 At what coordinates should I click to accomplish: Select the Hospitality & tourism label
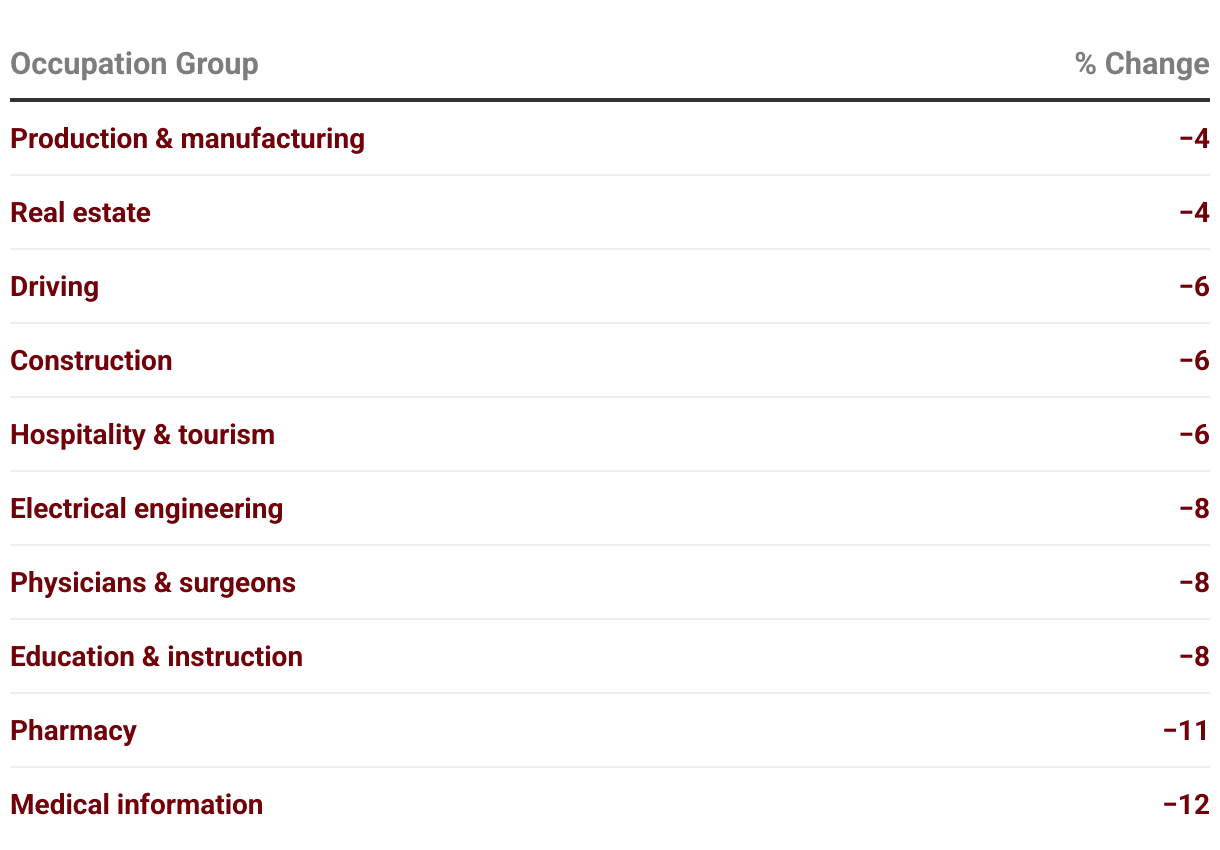(x=142, y=434)
